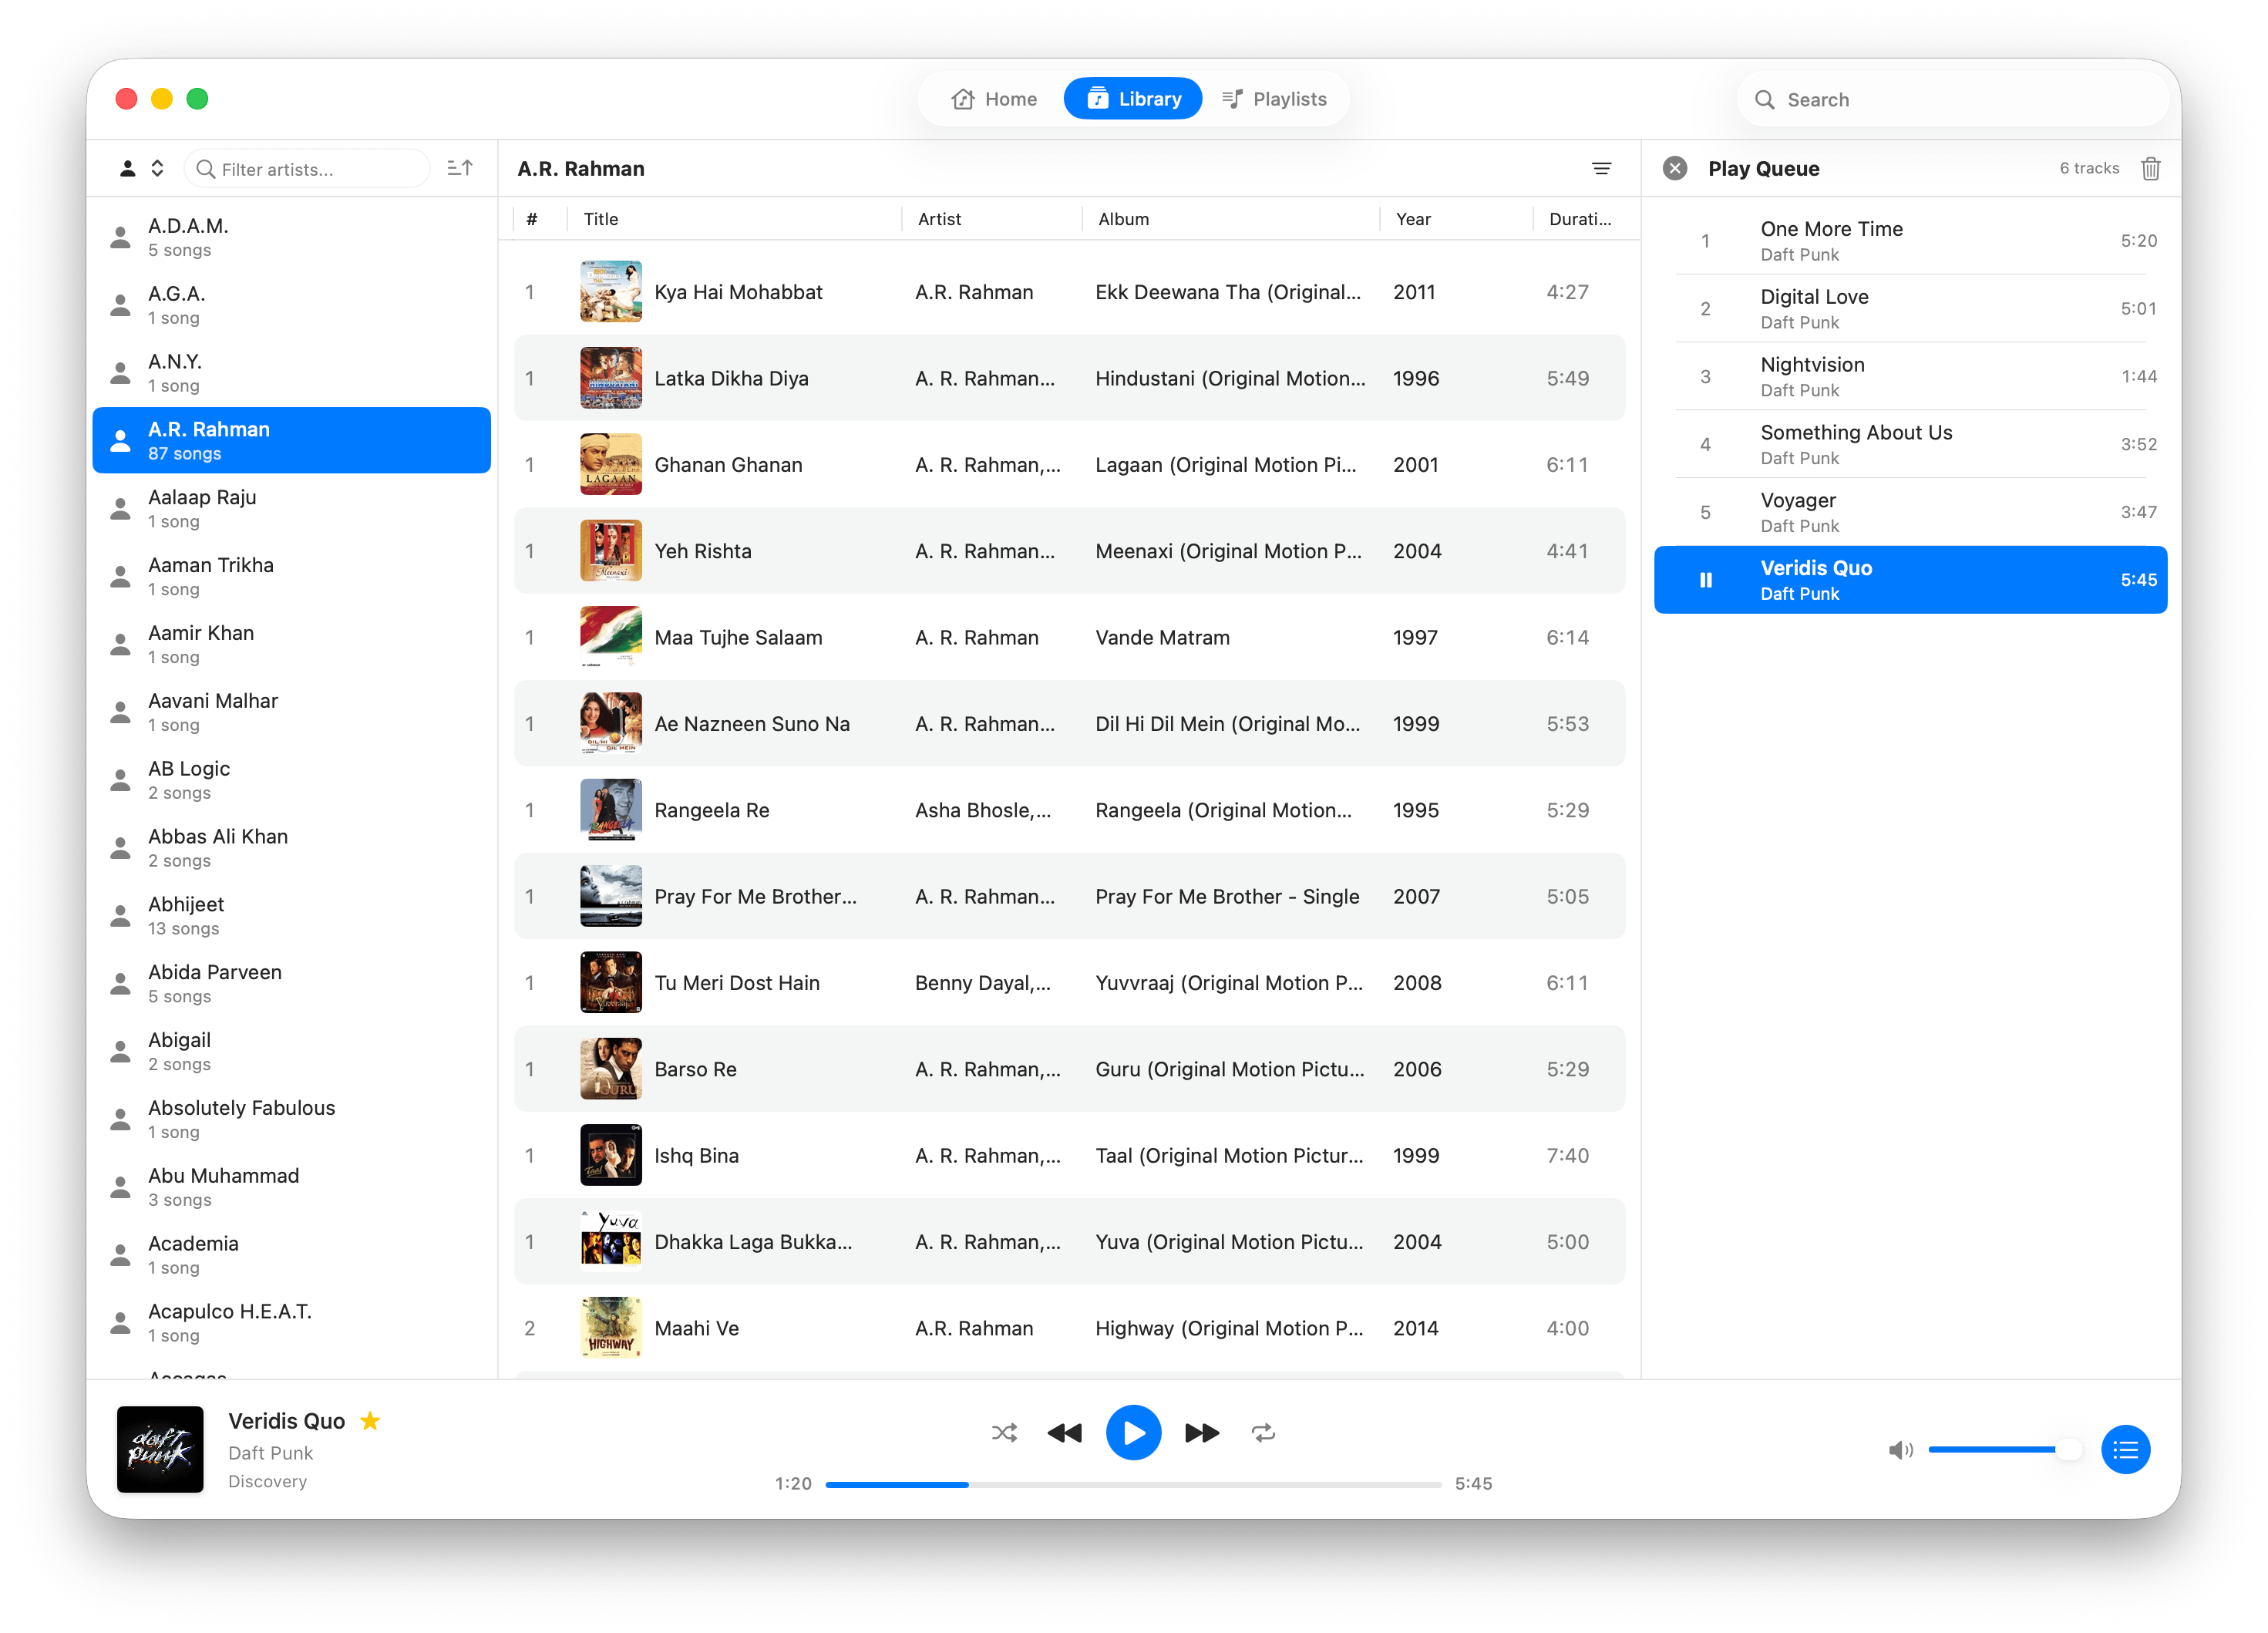Select the Barso Re track
Image resolution: width=2268 pixels, height=1633 pixels.
pyautogui.click(x=1069, y=1069)
